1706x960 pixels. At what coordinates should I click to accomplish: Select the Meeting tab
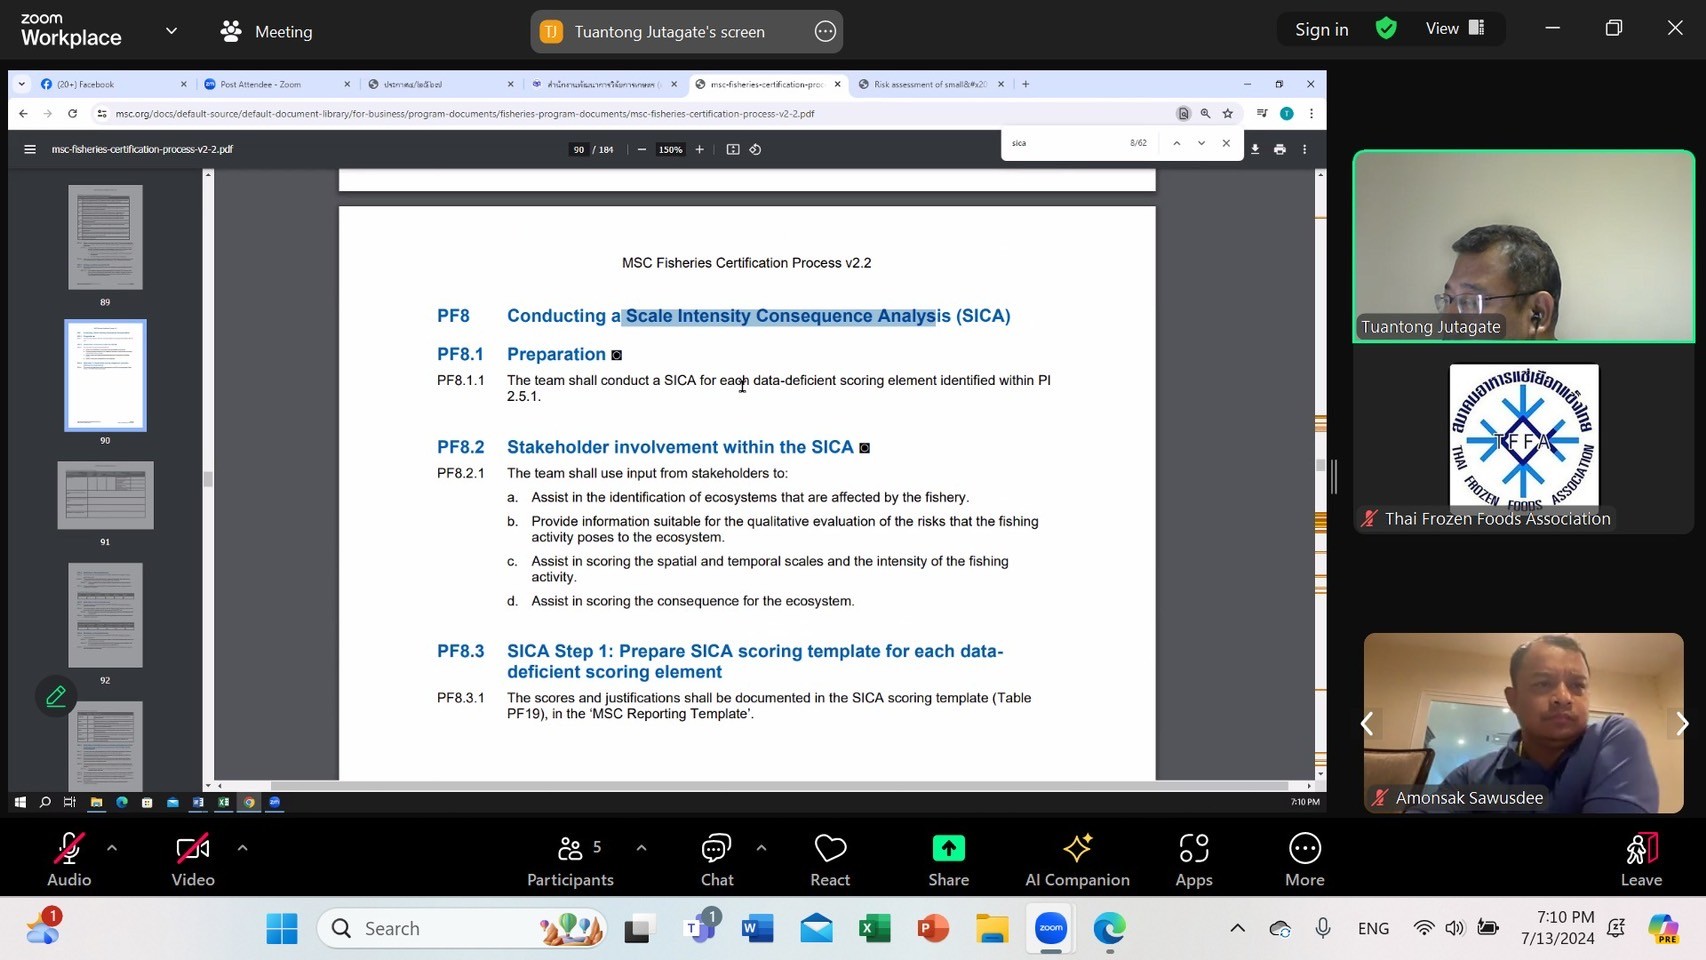pos(267,32)
